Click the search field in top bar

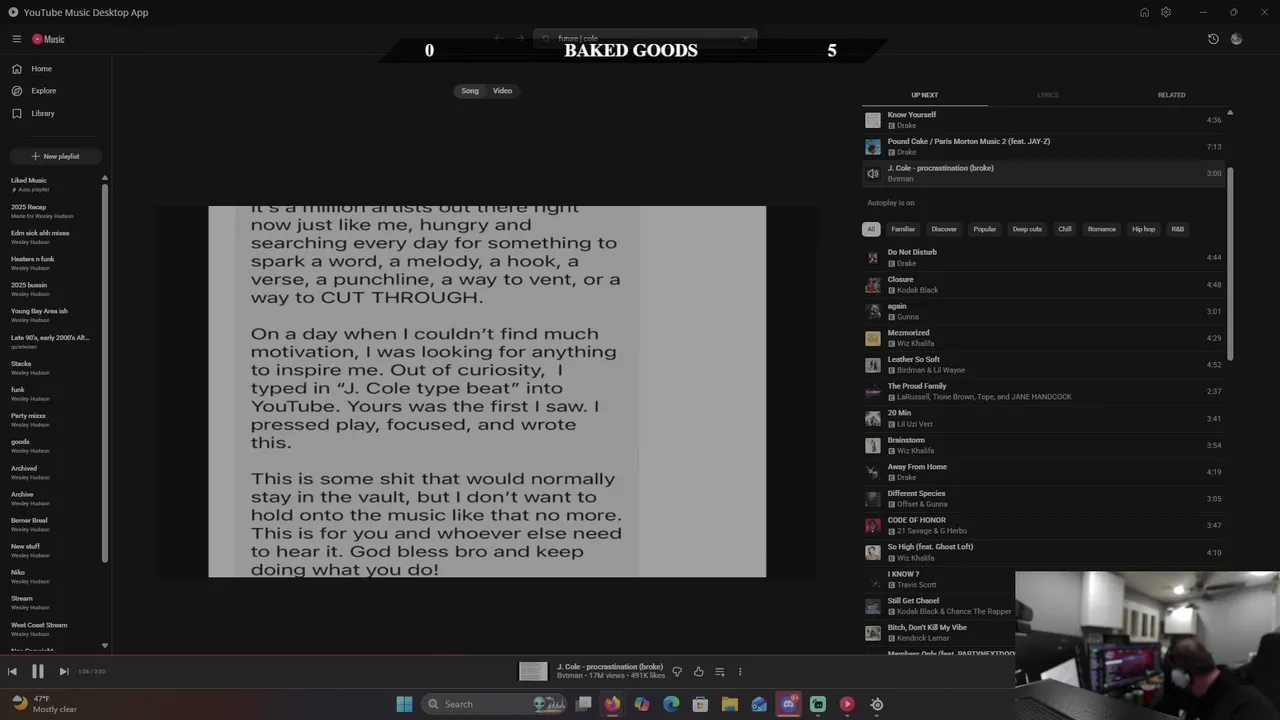click(x=645, y=39)
